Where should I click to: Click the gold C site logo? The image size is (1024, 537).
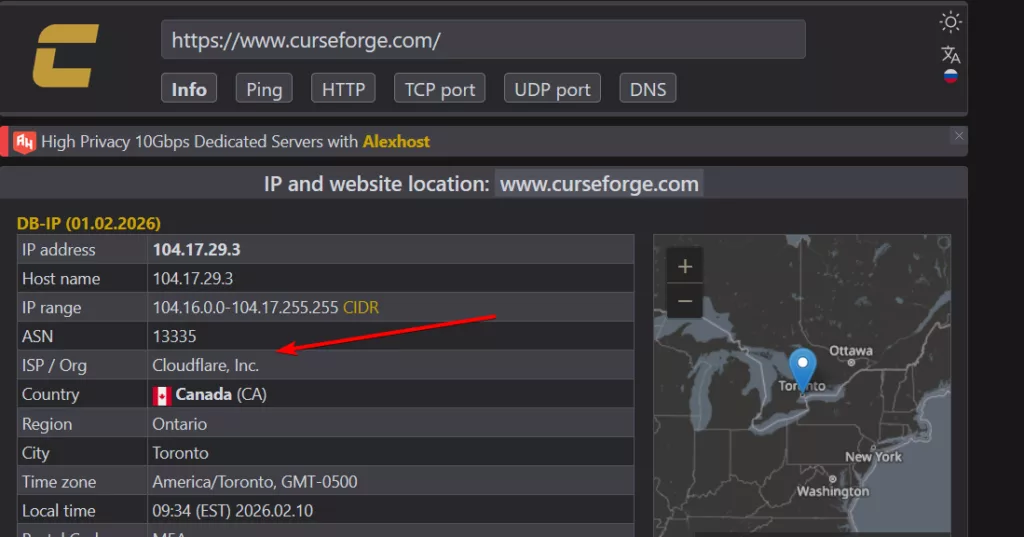click(x=66, y=56)
